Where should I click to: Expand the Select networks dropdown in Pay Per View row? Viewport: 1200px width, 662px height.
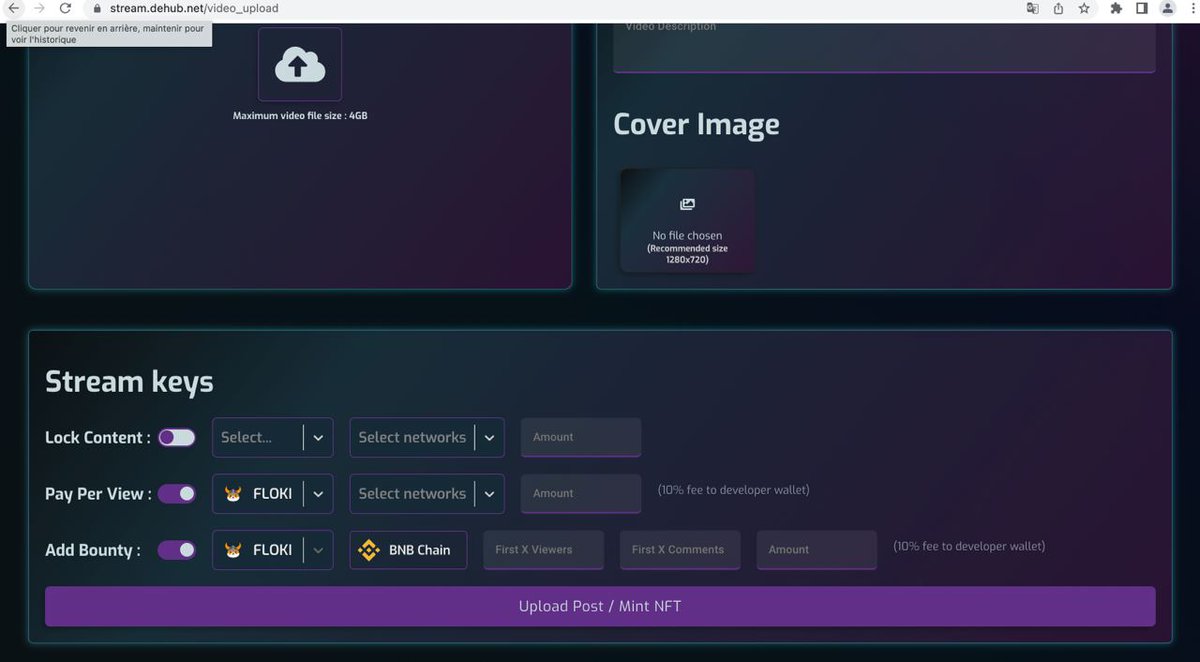(x=489, y=493)
